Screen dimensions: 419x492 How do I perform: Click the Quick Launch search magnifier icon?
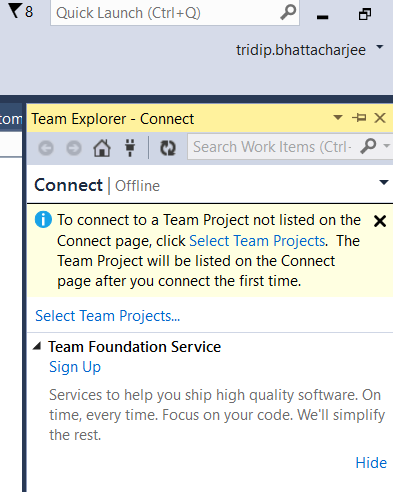click(288, 13)
